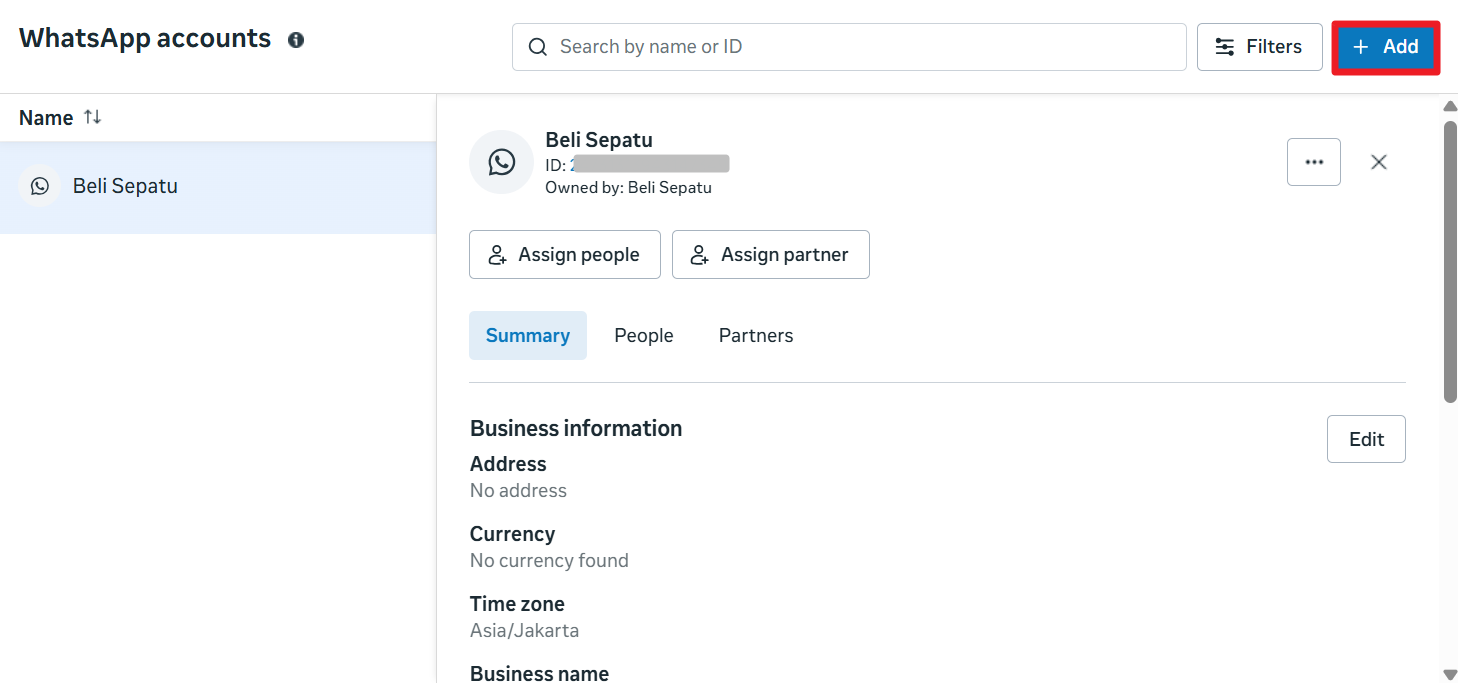Switch to the Summary tab
Viewport: 1458px width, 683px height.
click(527, 336)
